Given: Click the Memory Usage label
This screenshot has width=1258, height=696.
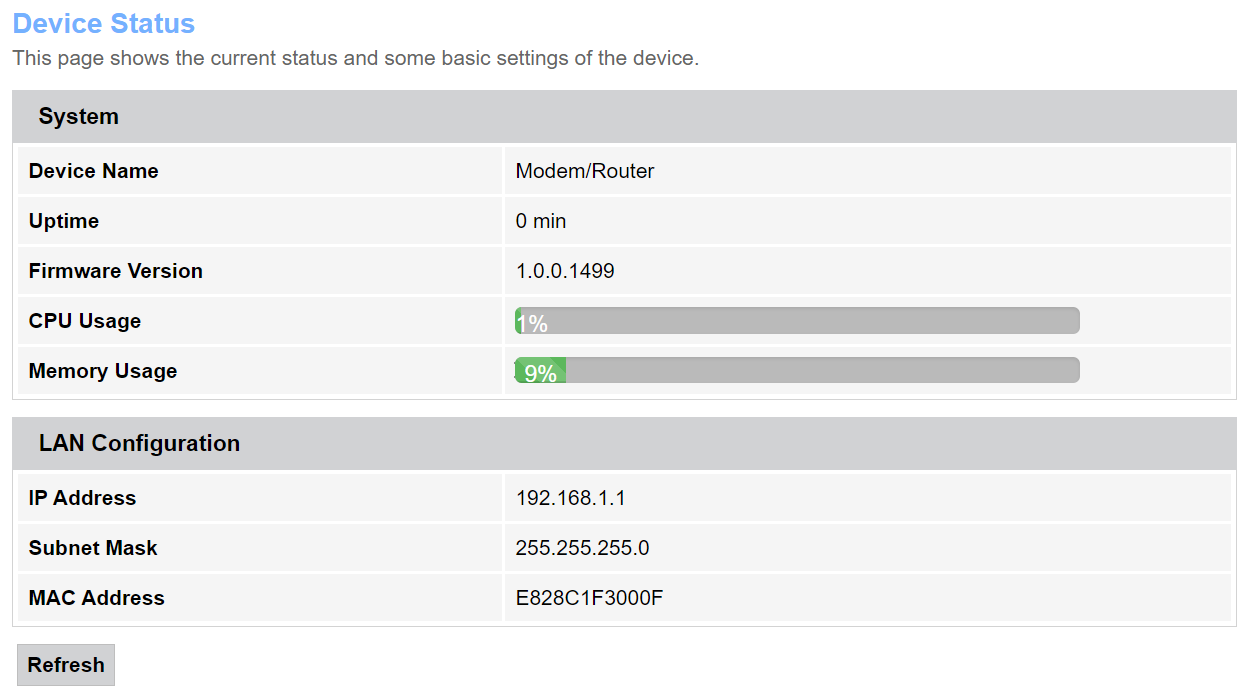Looking at the screenshot, I should tap(103, 371).
